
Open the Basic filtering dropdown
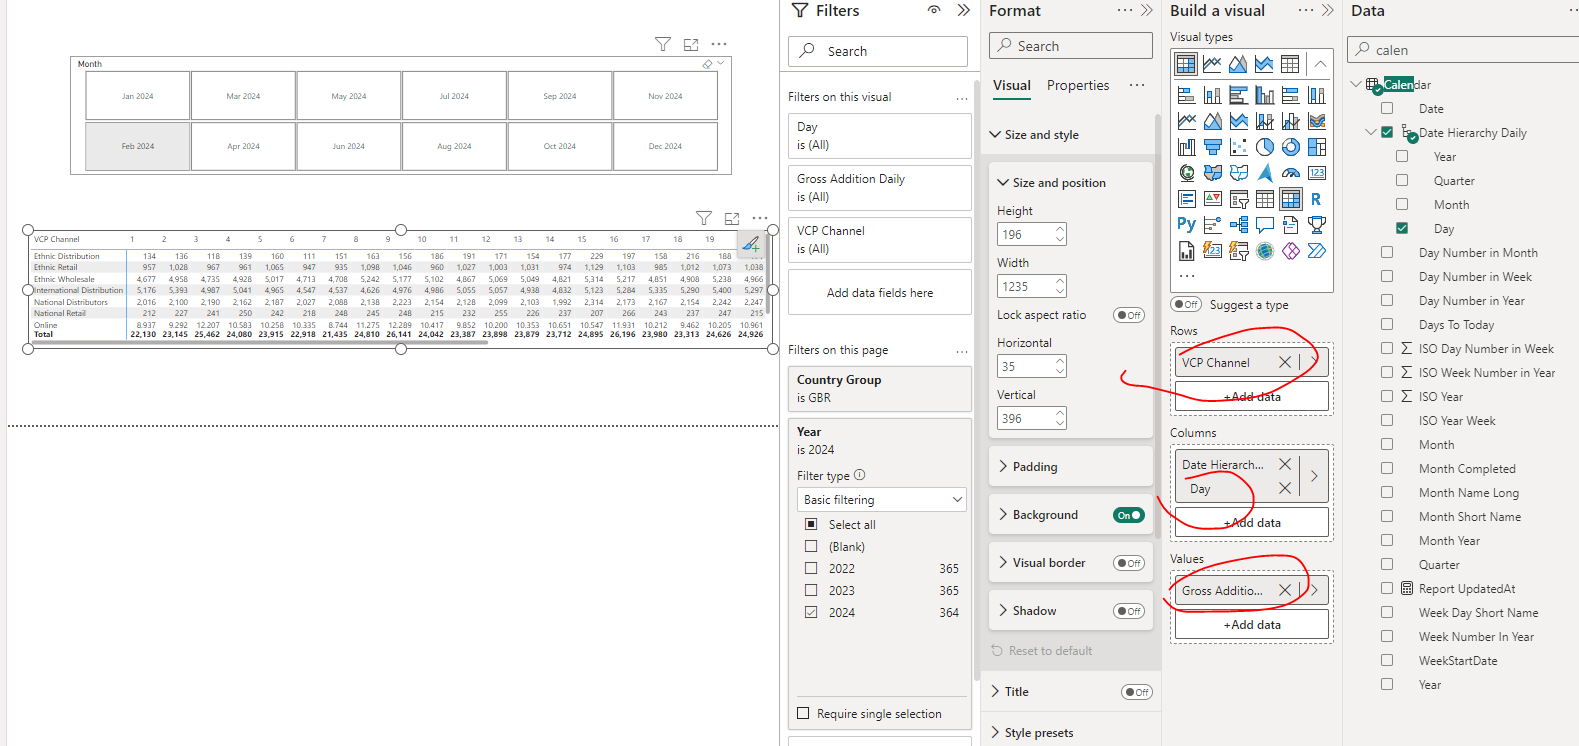tap(882, 499)
